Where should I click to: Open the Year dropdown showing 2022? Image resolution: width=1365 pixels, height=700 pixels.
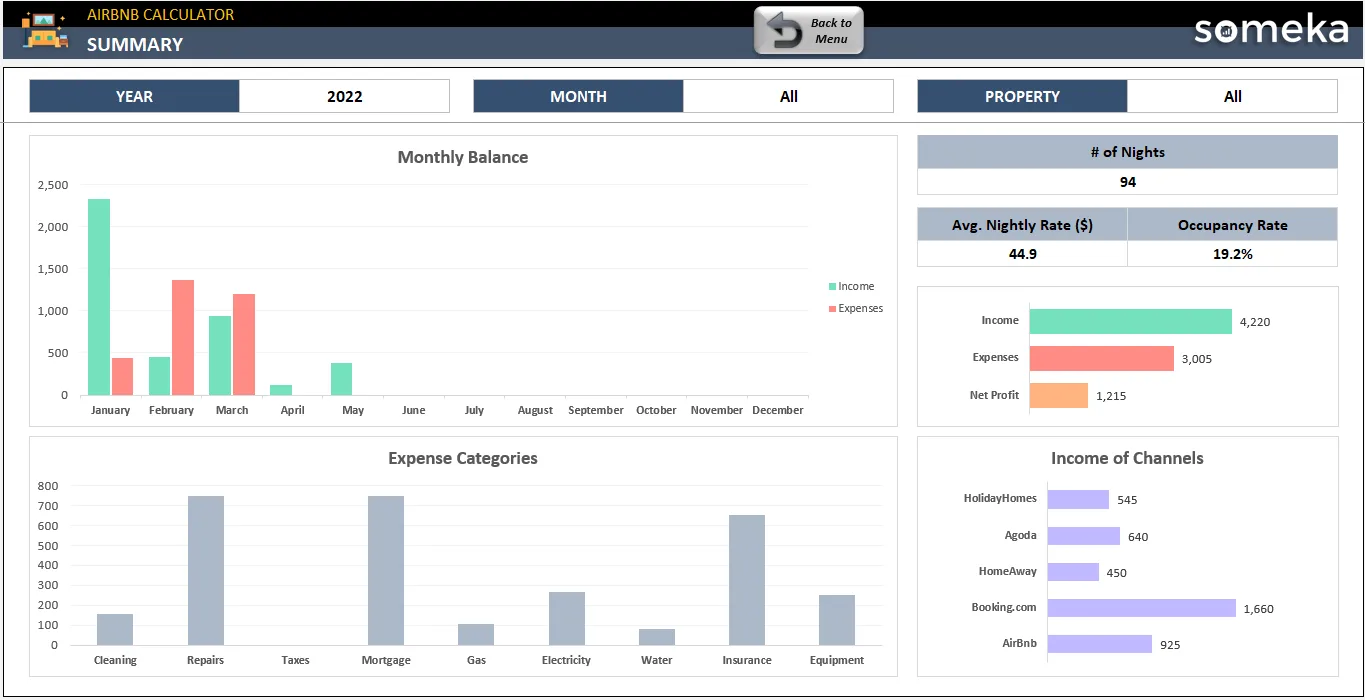click(x=345, y=96)
